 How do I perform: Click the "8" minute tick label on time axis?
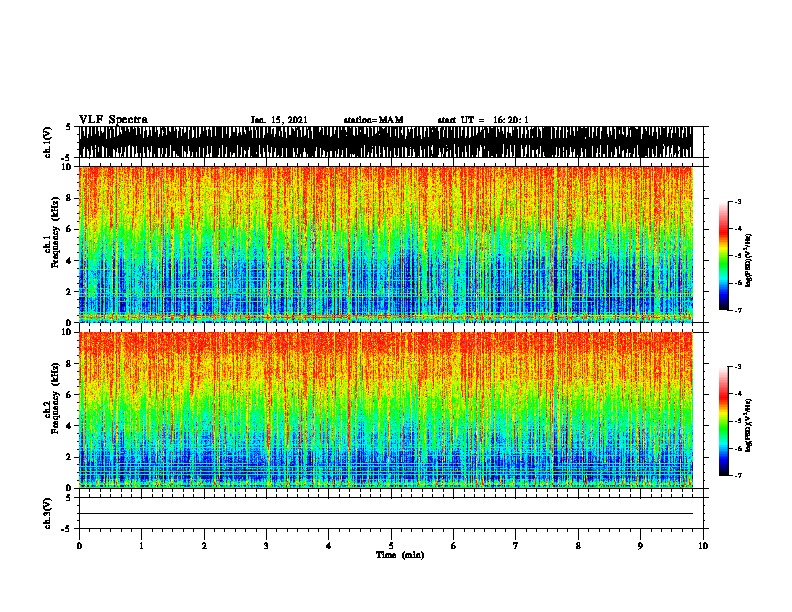pos(578,546)
